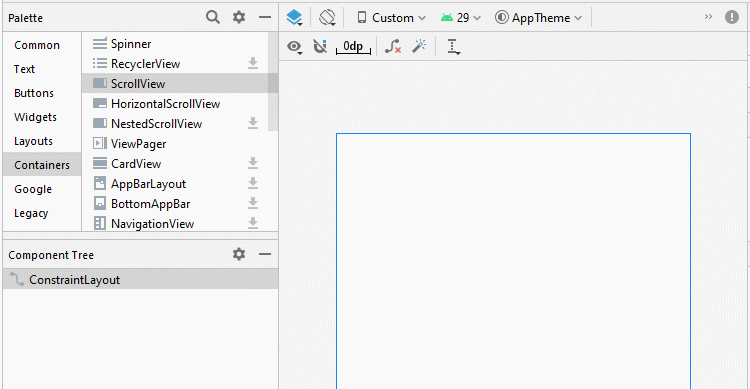
Task: Open Palette settings gear
Action: [x=239, y=17]
